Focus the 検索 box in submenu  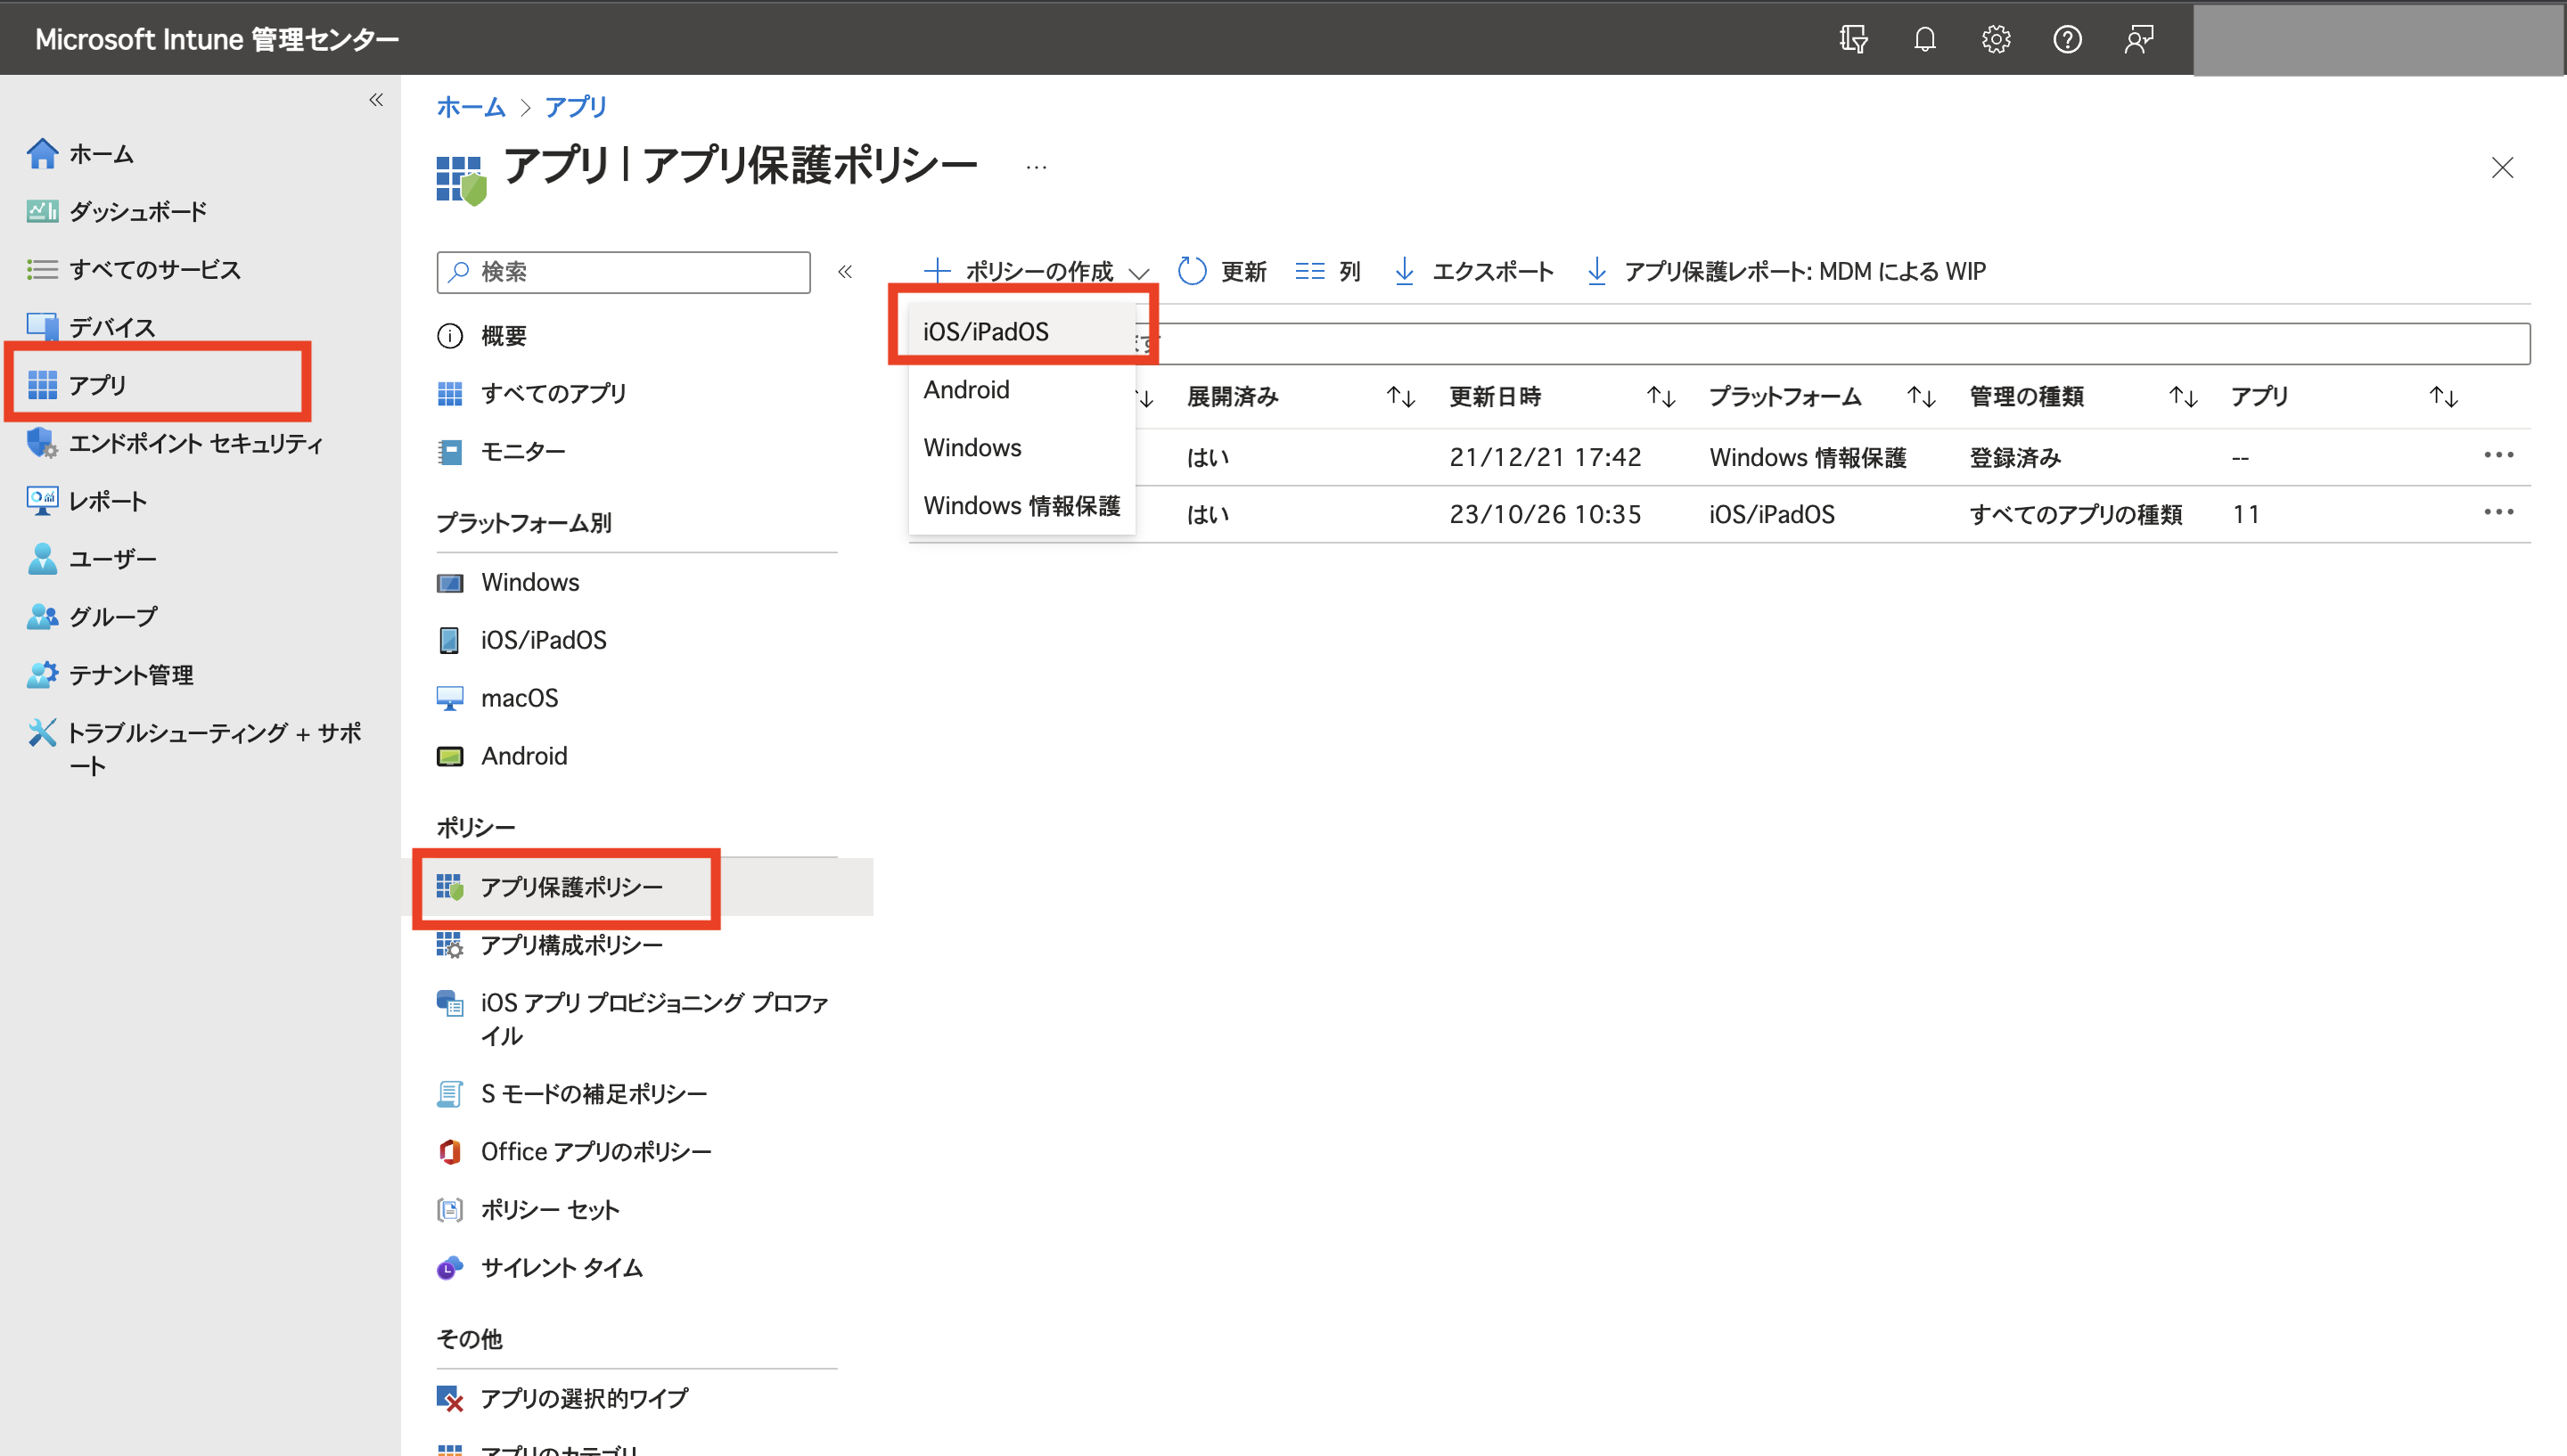click(x=623, y=272)
